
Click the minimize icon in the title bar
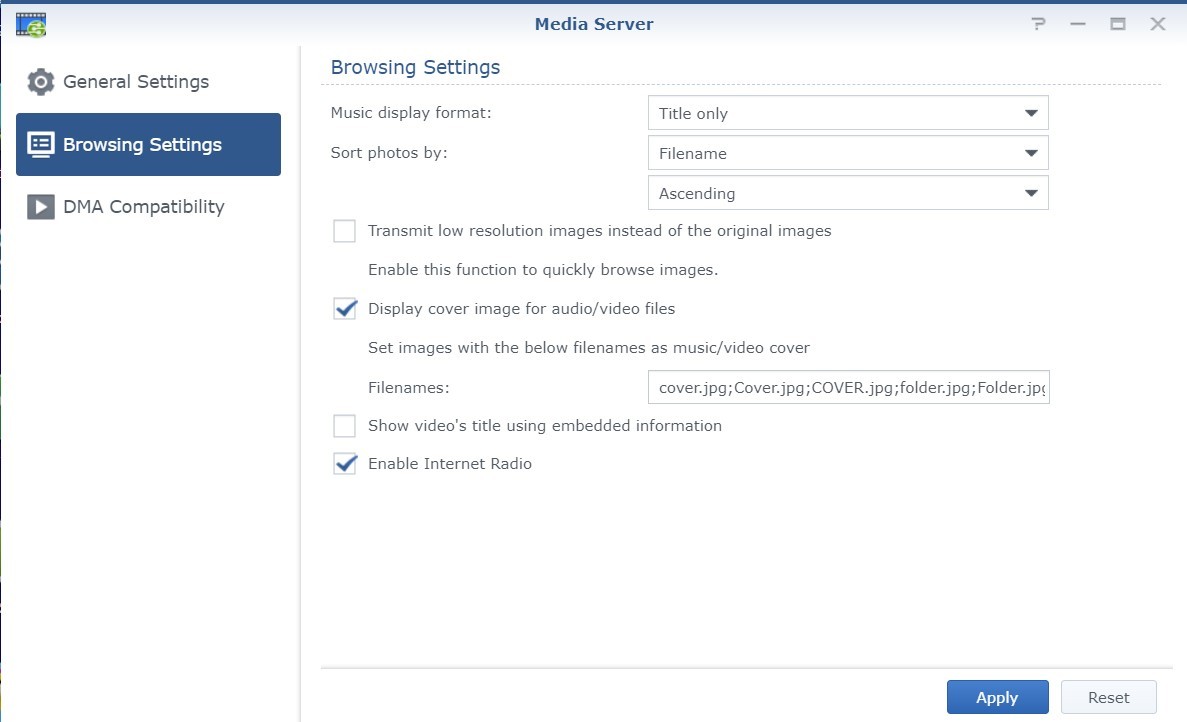1078,23
